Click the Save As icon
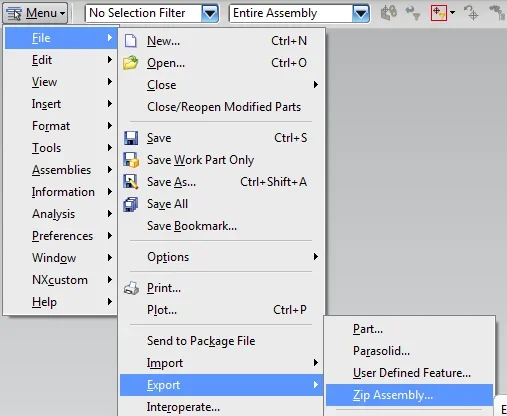Screen dimensions: 507x416 (x=131, y=182)
